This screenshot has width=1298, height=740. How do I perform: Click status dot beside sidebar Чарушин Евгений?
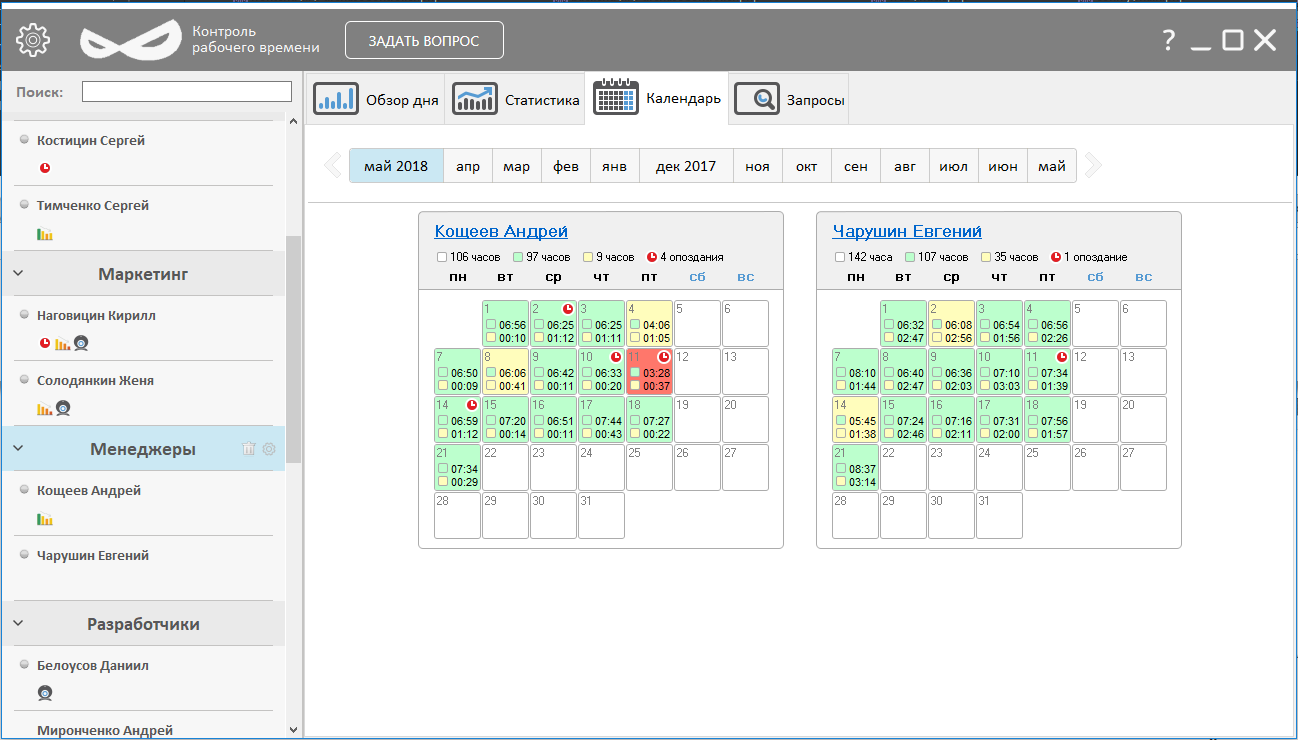tap(24, 555)
